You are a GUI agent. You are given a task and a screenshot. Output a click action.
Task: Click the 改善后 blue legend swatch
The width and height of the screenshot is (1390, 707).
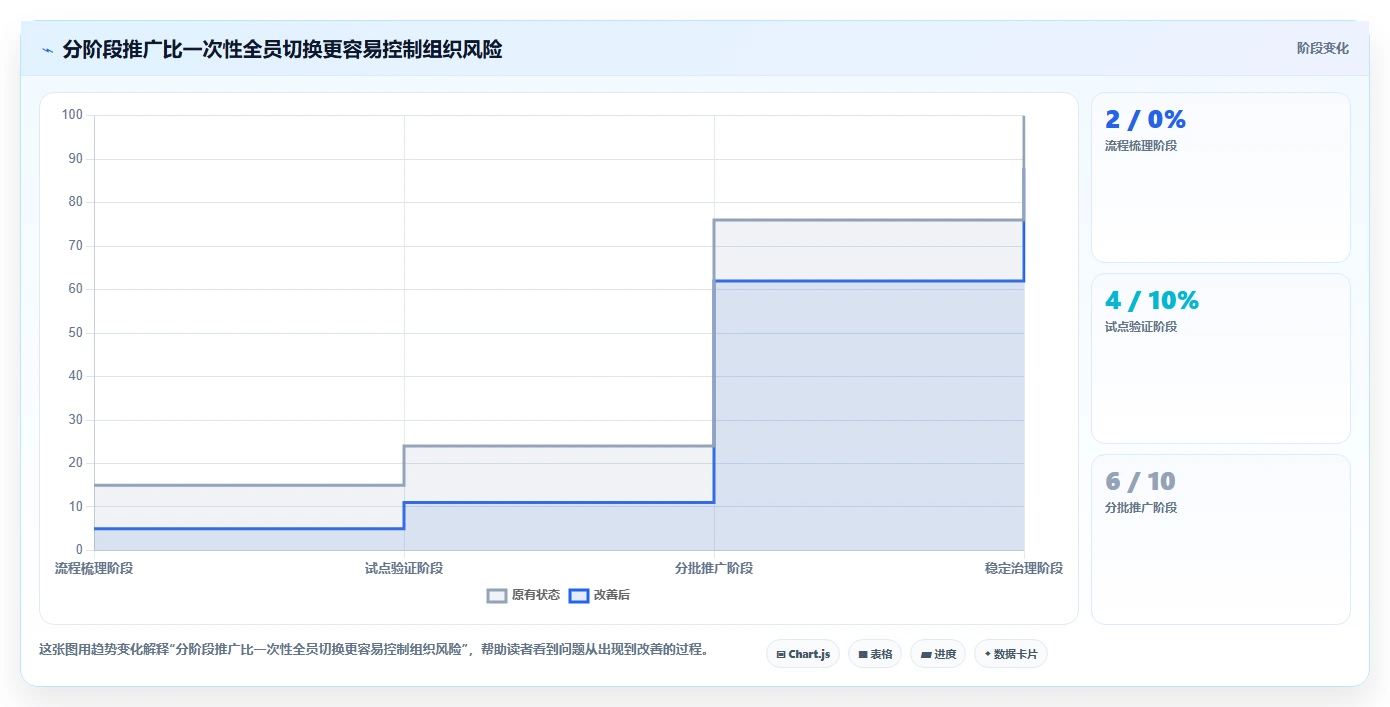pyautogui.click(x=579, y=596)
